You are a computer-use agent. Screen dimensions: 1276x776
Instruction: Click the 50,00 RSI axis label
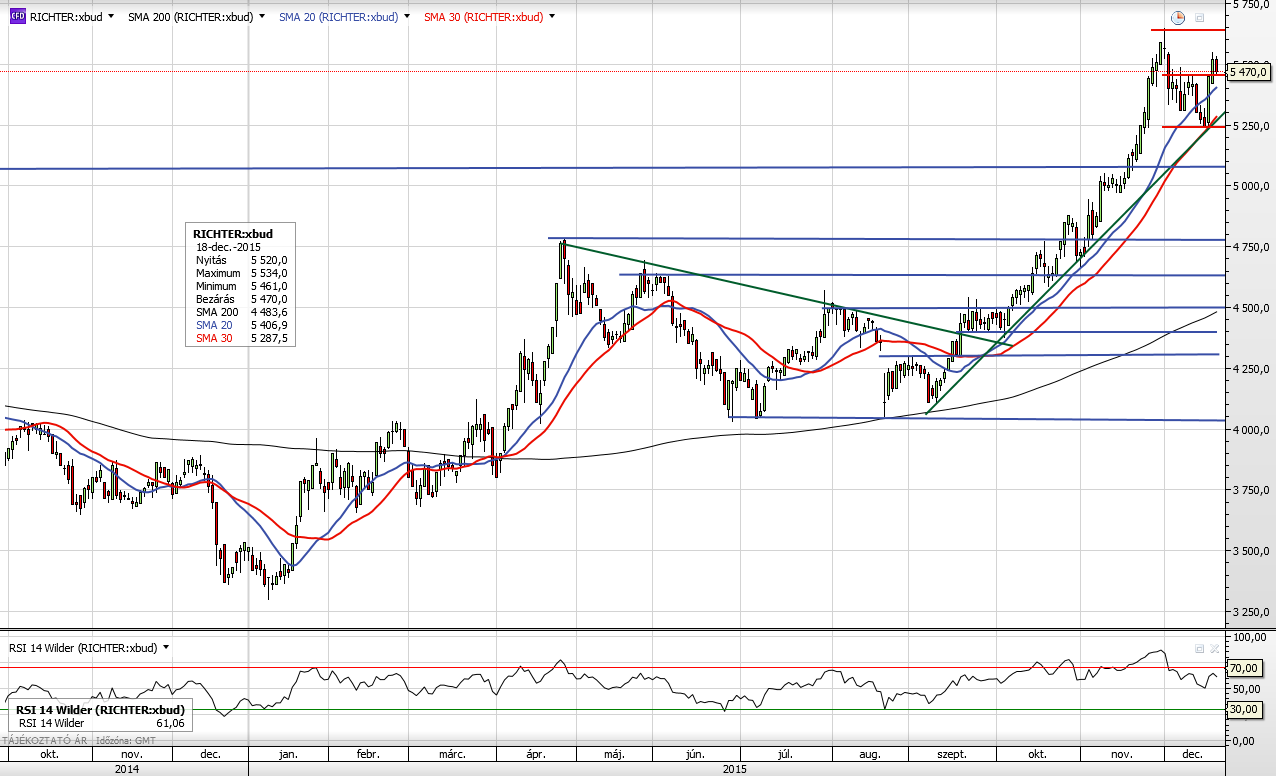coord(1247,689)
